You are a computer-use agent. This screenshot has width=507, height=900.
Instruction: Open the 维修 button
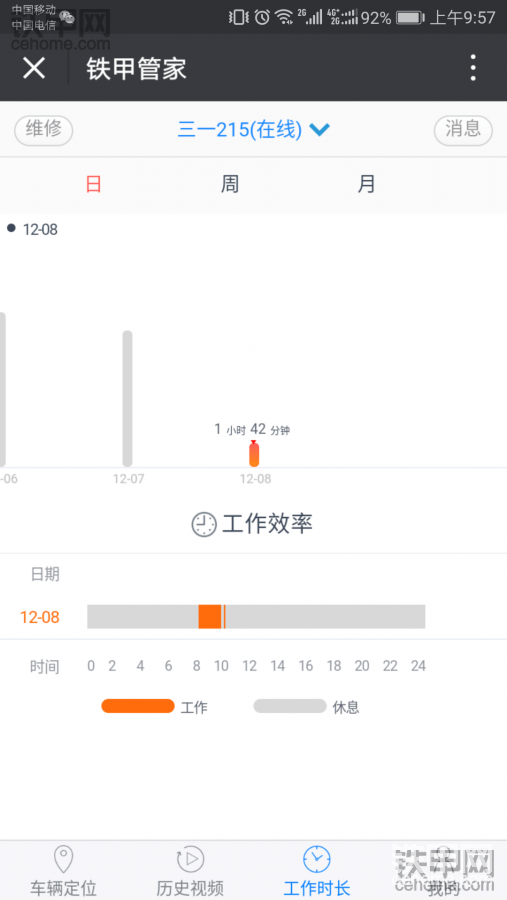coord(44,130)
